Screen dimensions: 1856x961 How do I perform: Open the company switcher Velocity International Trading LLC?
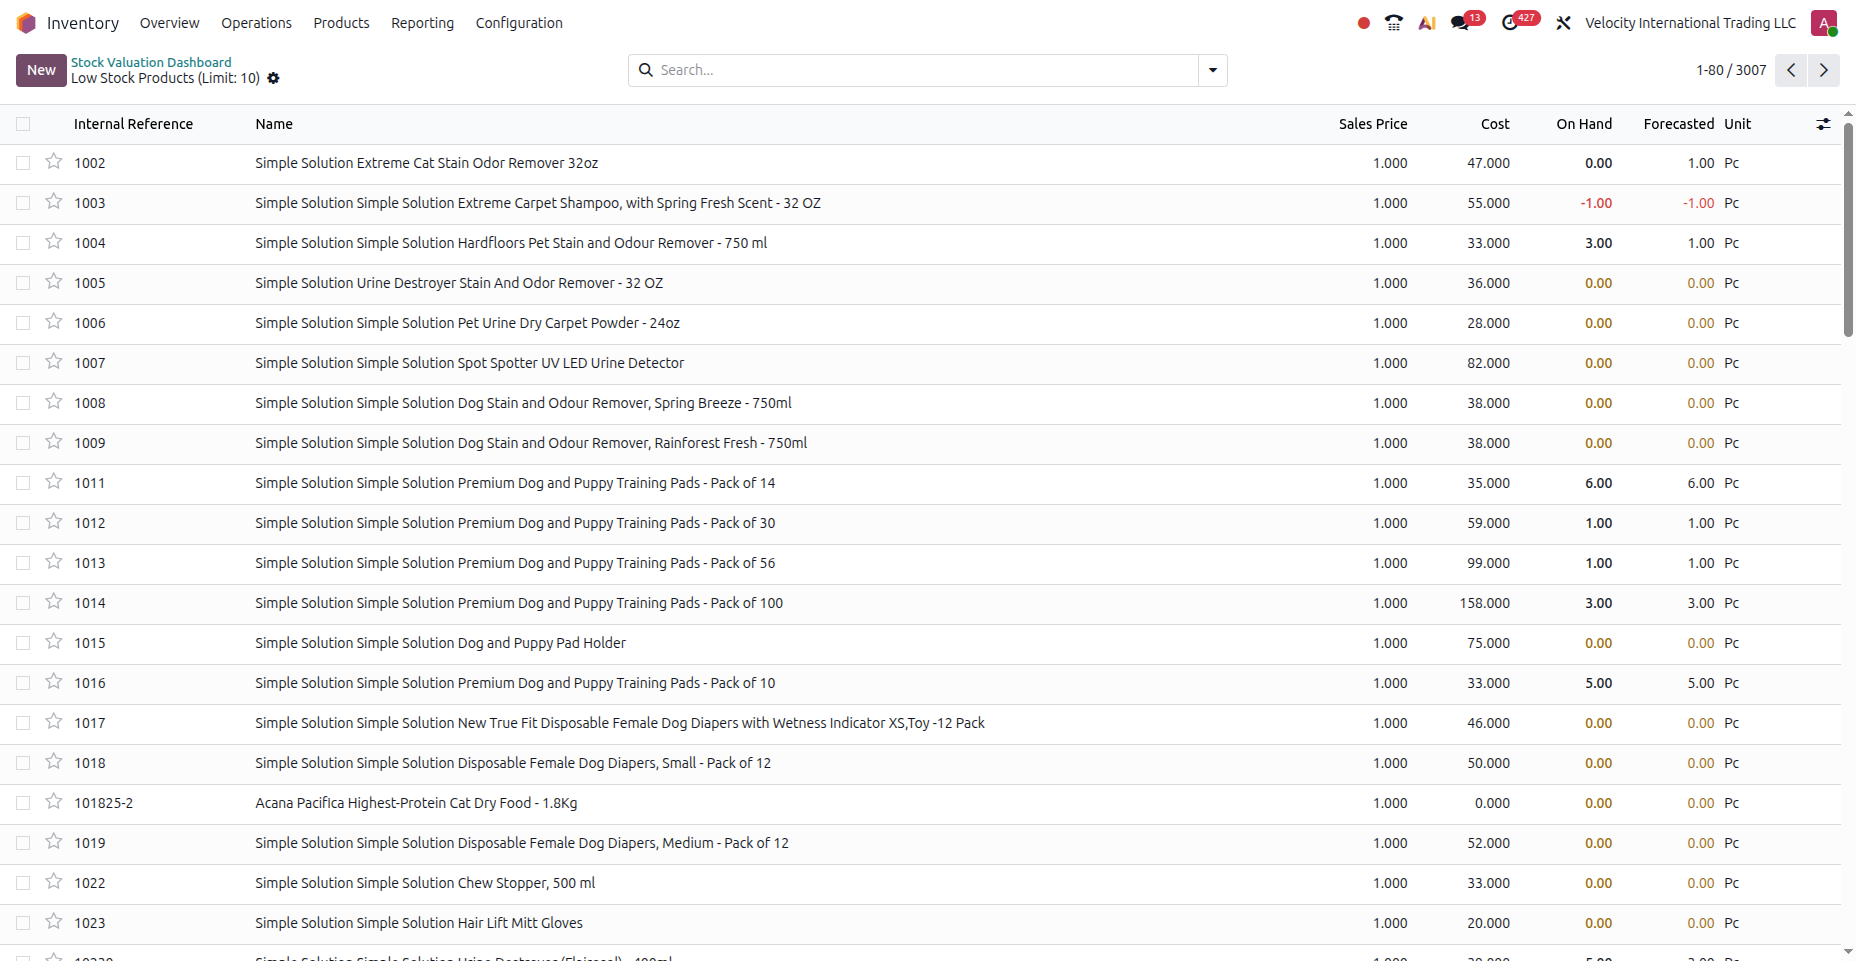click(1690, 23)
